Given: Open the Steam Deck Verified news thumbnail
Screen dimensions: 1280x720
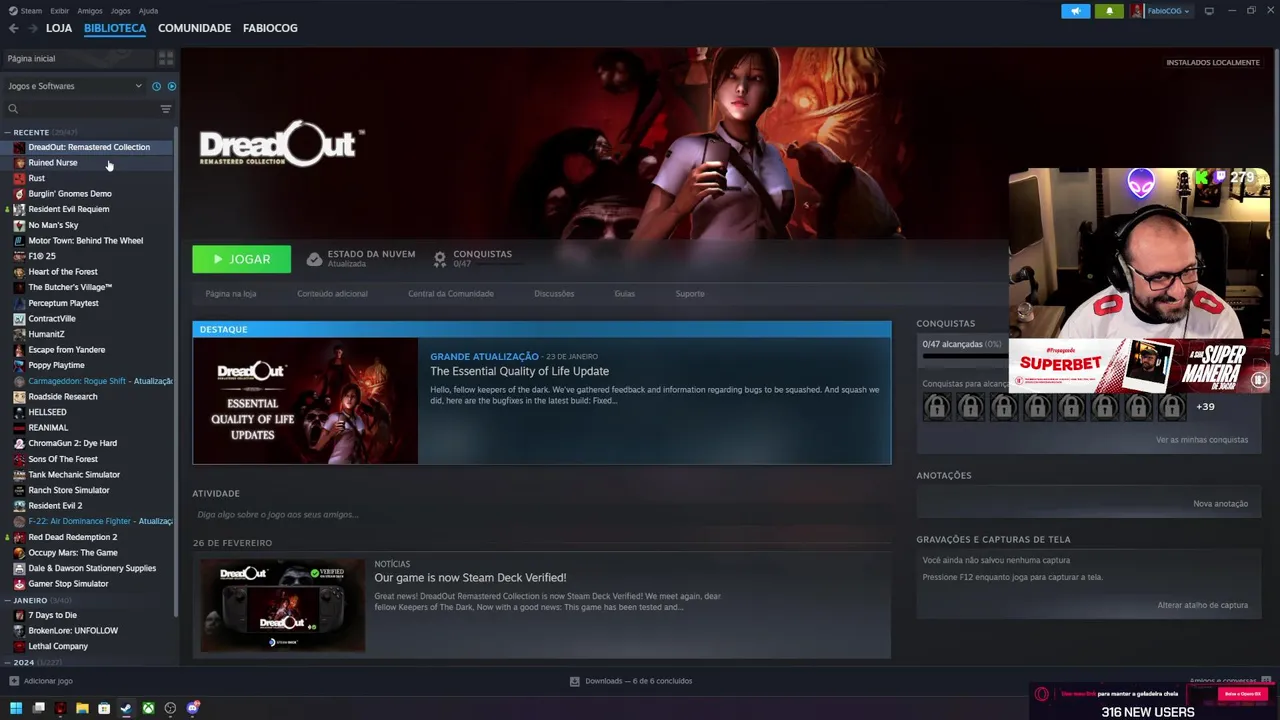Looking at the screenshot, I should coord(282,605).
